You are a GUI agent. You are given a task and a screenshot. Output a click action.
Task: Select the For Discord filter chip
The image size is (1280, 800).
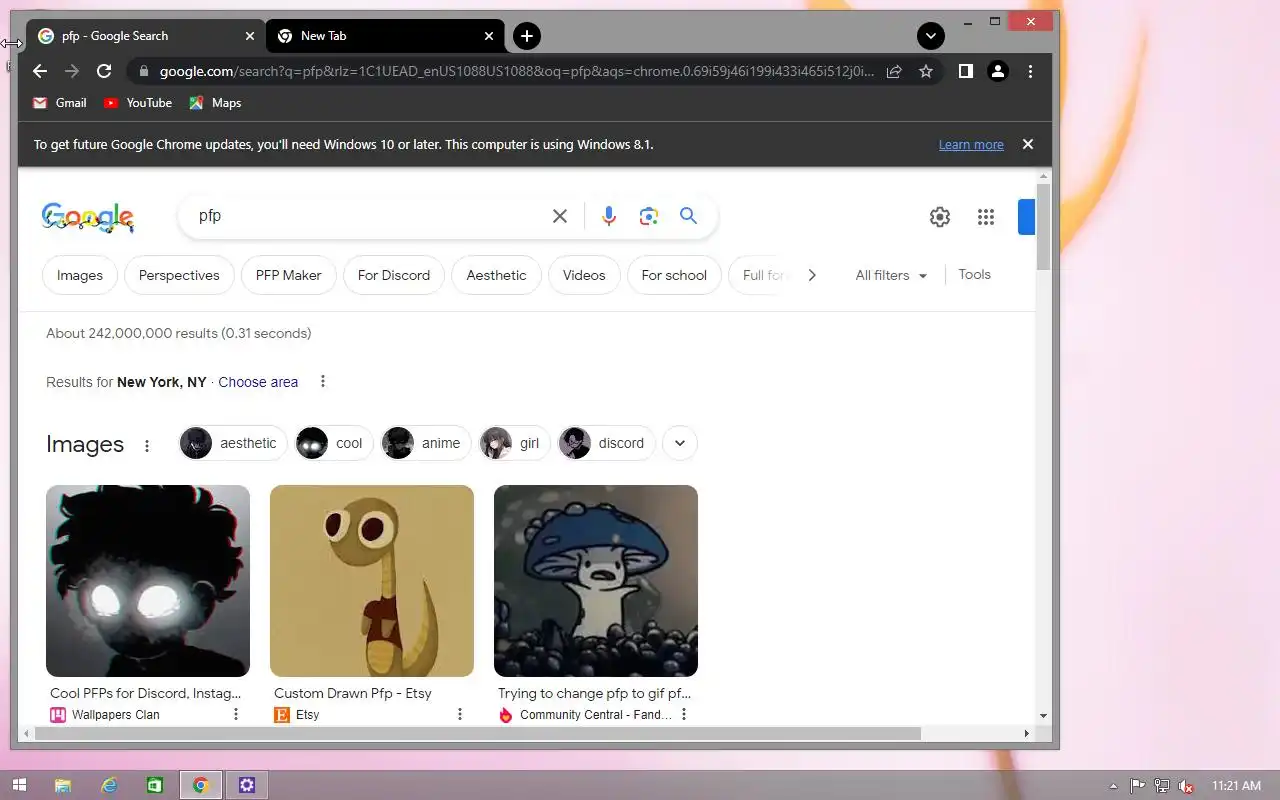click(394, 275)
